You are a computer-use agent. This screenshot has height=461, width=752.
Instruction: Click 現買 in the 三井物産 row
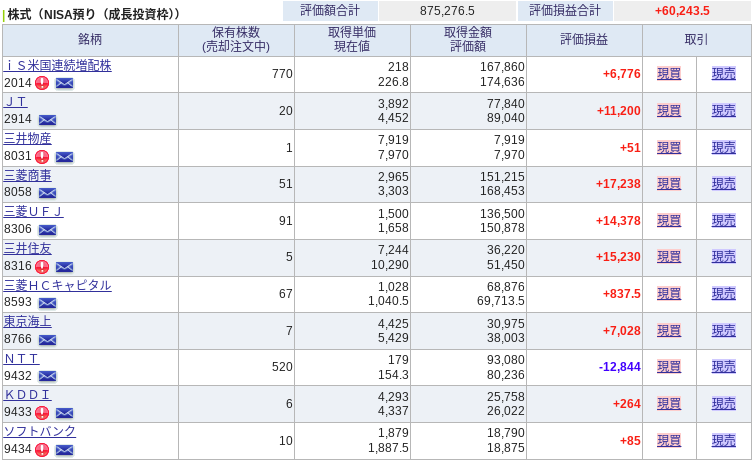pos(669,148)
